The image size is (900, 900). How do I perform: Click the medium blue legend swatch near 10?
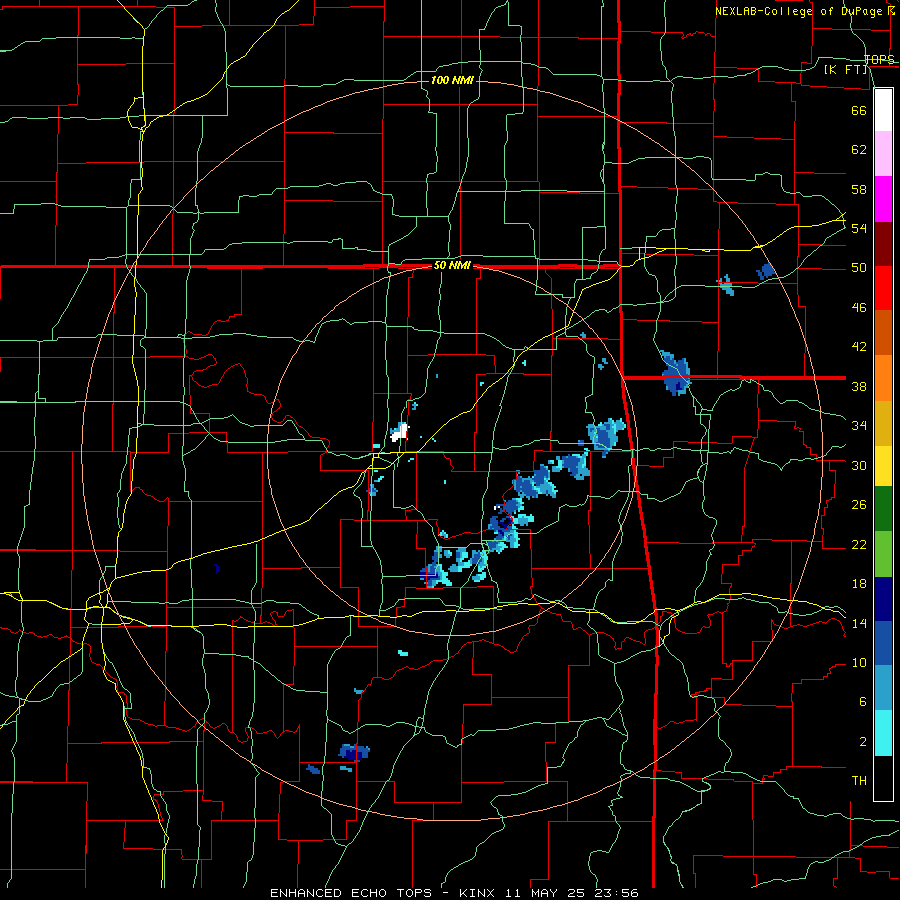[883, 643]
